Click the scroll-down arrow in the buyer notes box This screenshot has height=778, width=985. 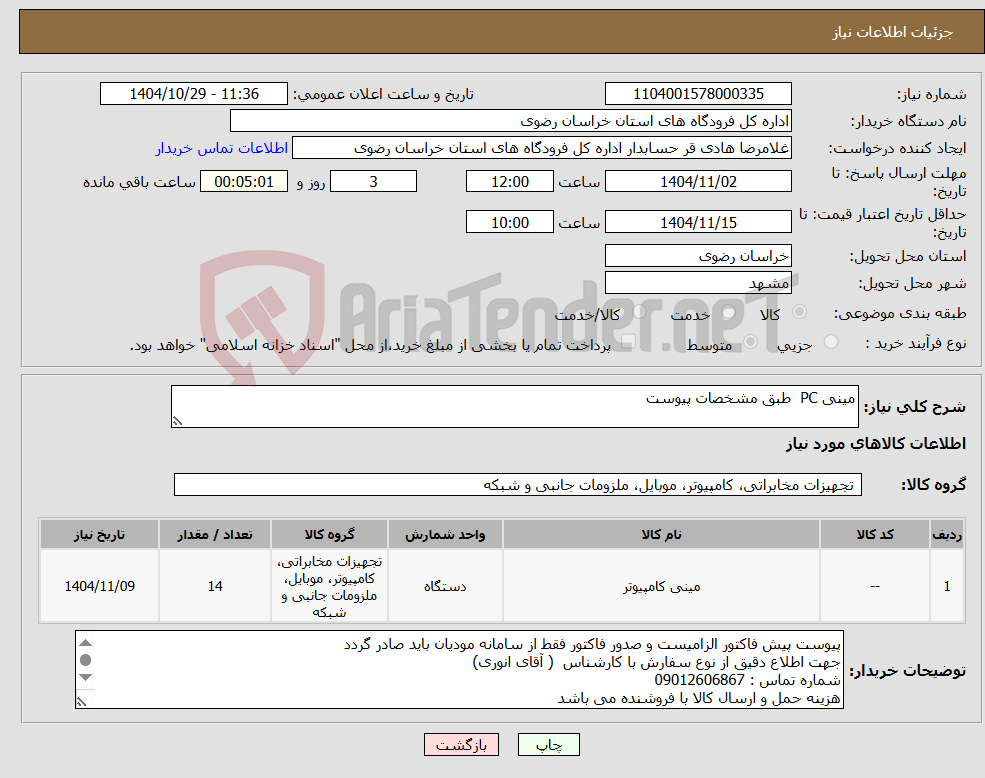pos(86,677)
